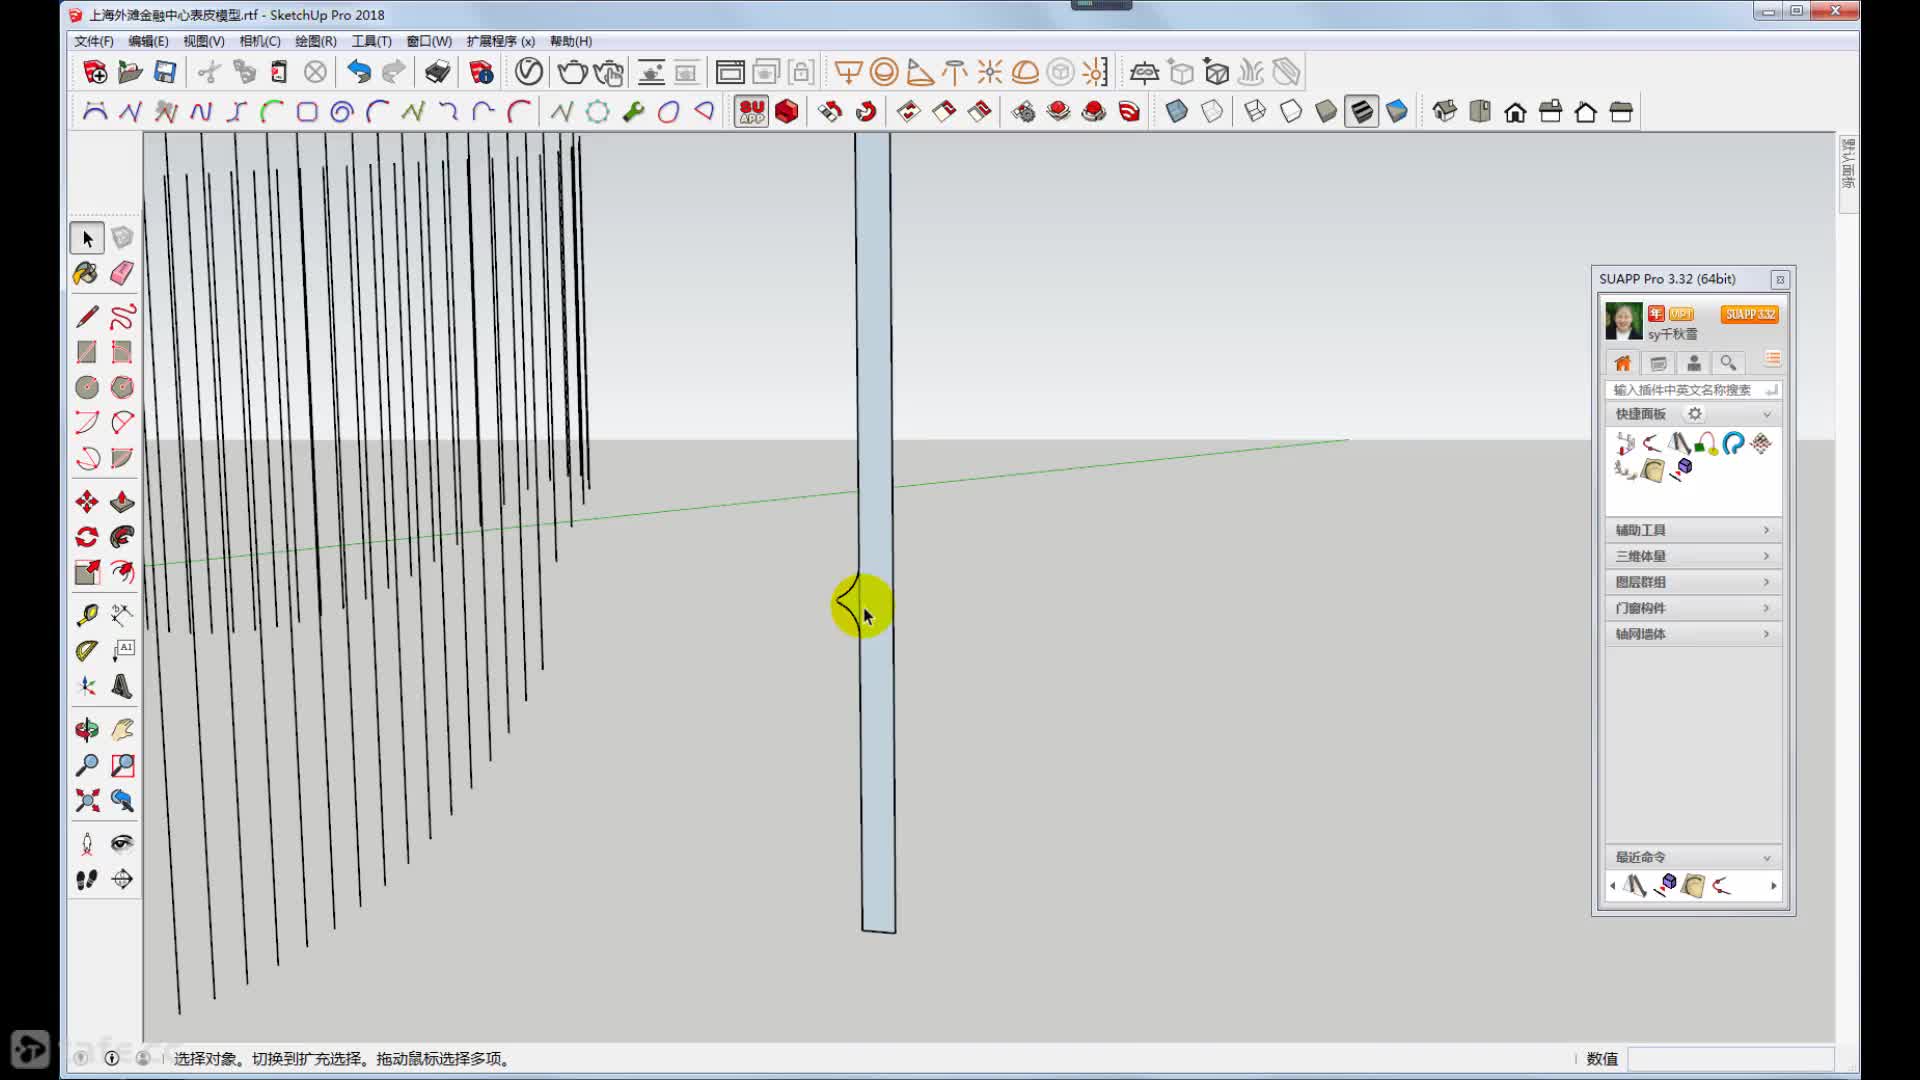
Task: Enable Wireframe face style
Action: tap(1255, 112)
